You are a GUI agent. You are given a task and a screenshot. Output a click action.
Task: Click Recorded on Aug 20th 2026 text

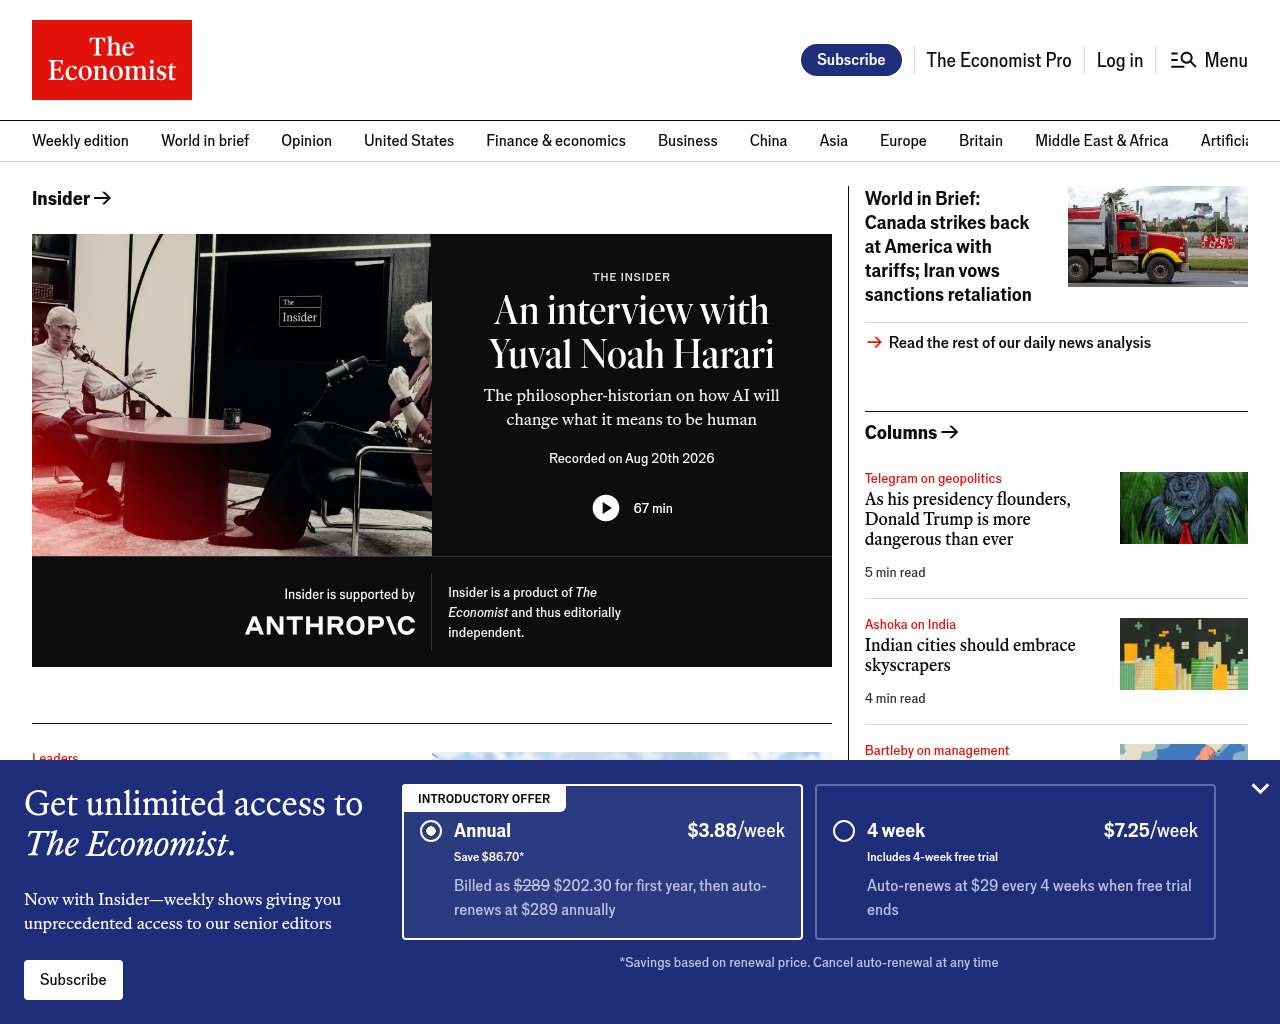point(632,458)
